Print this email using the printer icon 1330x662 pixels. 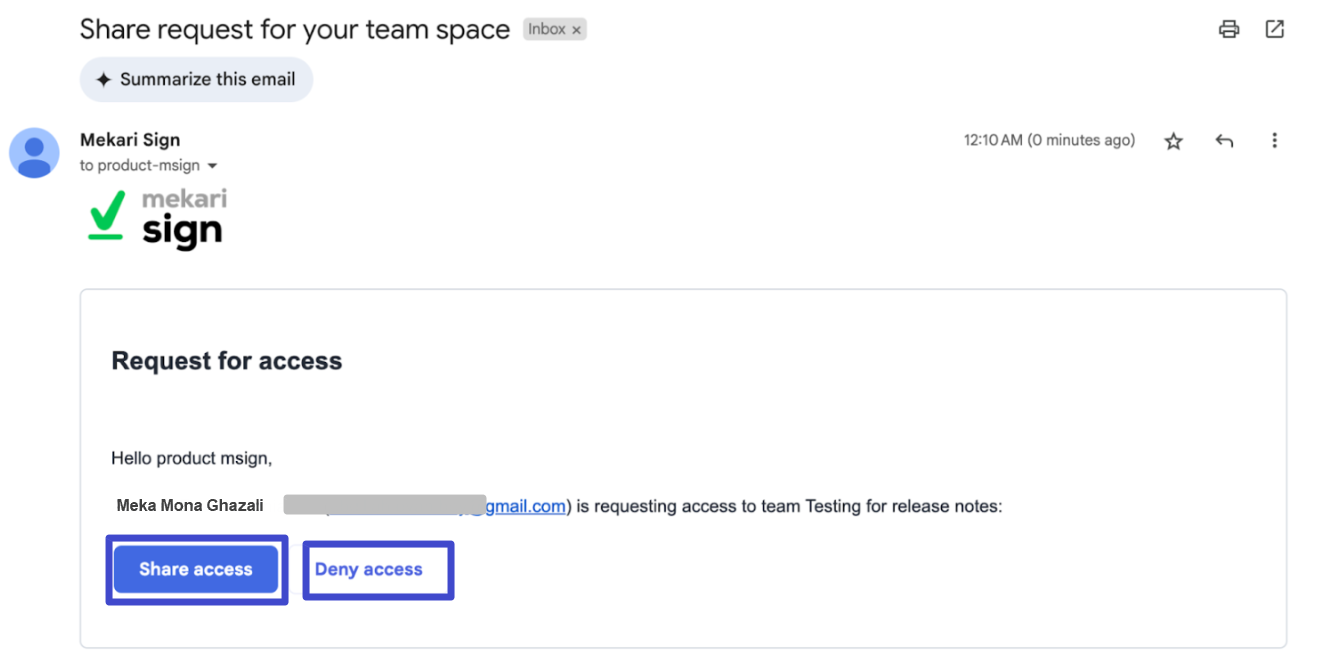click(1229, 29)
